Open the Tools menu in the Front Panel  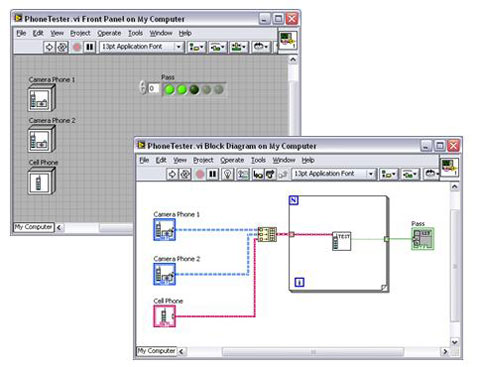point(135,33)
